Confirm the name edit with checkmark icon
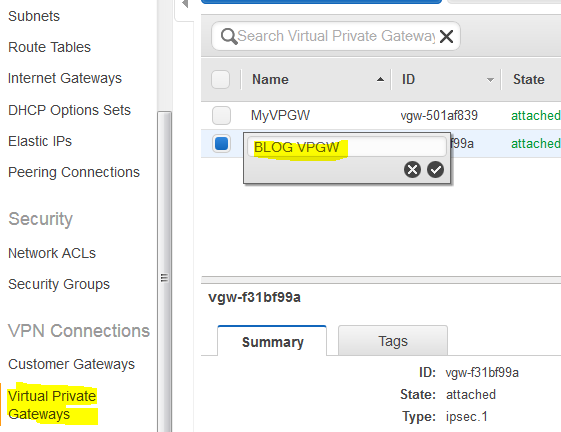This screenshot has width=561, height=432. 435,170
